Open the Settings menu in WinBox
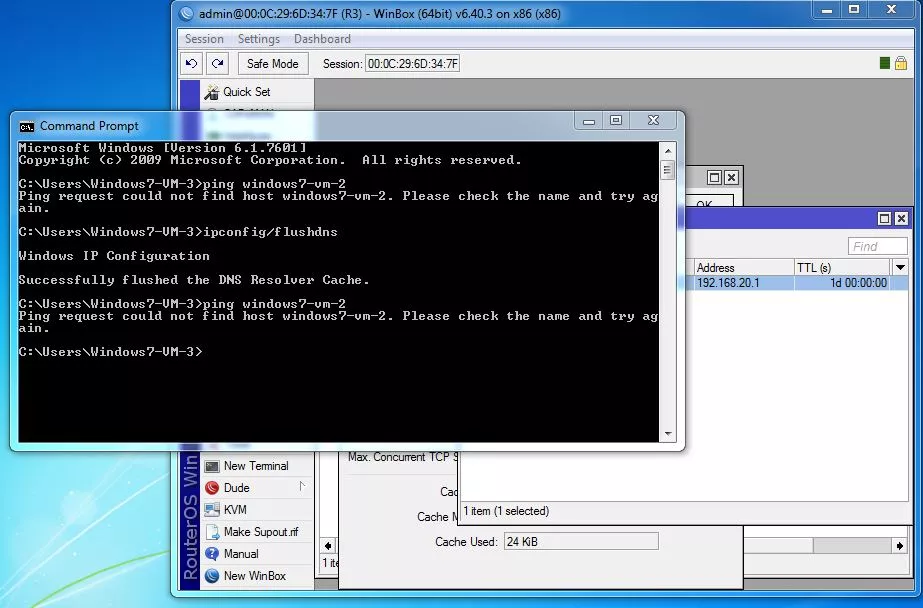Screen dimensions: 923x608 [258, 39]
